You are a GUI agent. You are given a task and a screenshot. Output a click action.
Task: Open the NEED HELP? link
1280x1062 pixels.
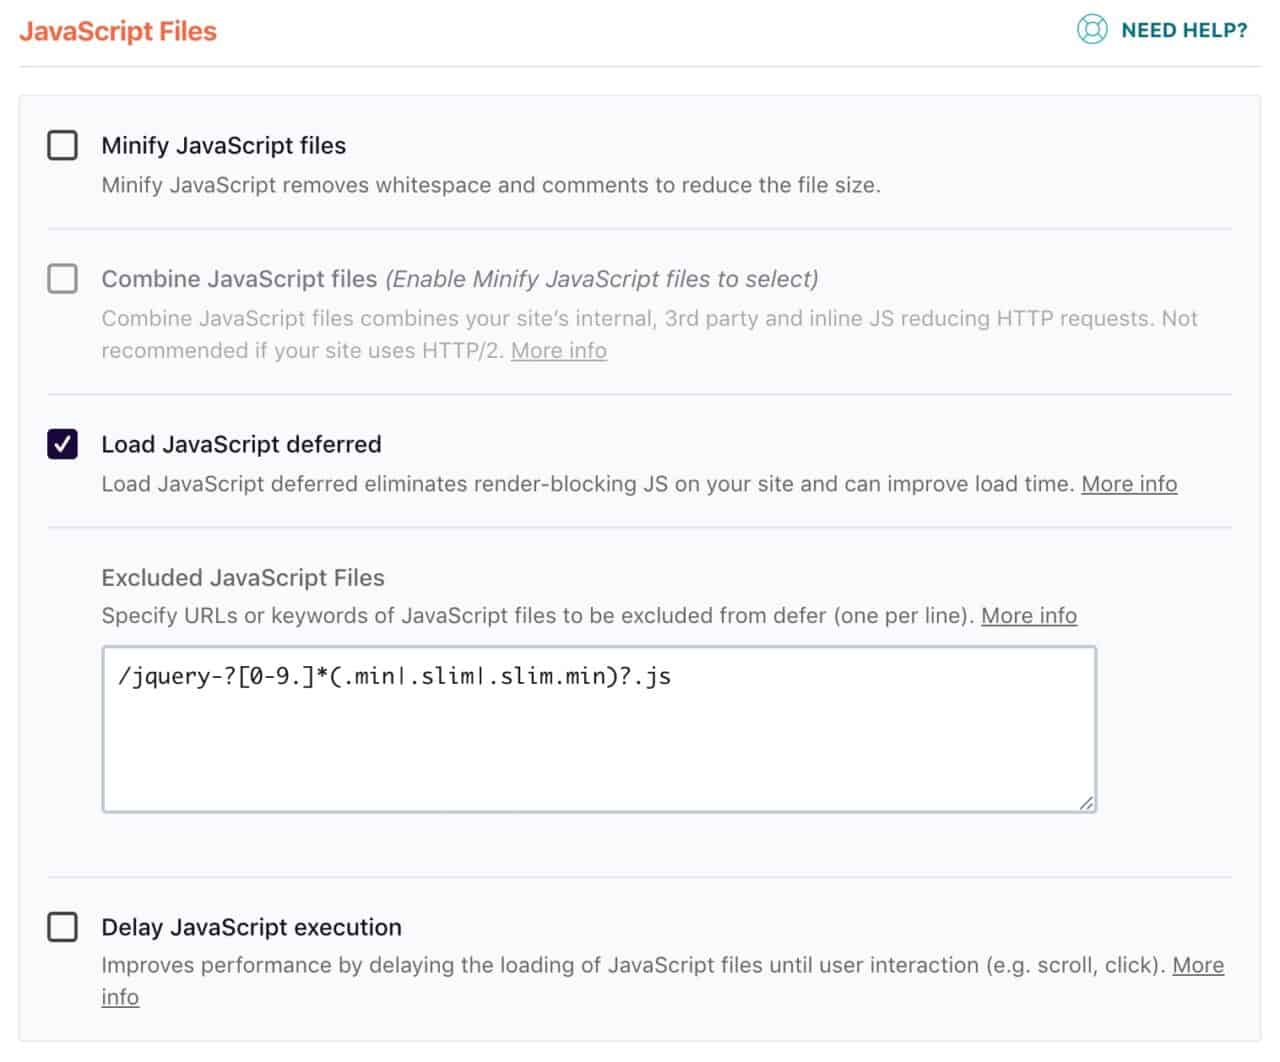(x=1183, y=30)
